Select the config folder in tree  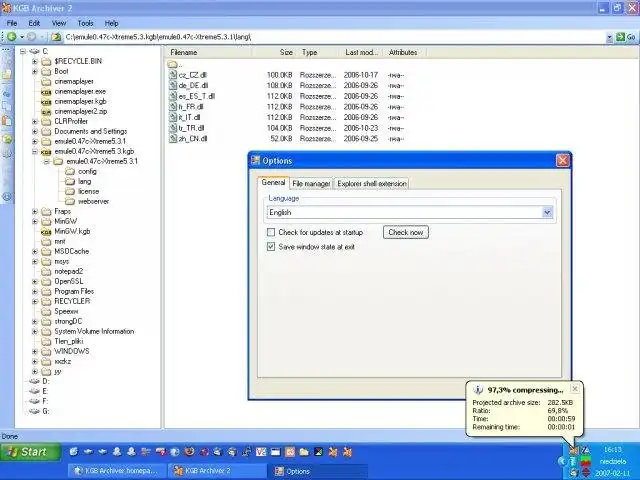87,171
